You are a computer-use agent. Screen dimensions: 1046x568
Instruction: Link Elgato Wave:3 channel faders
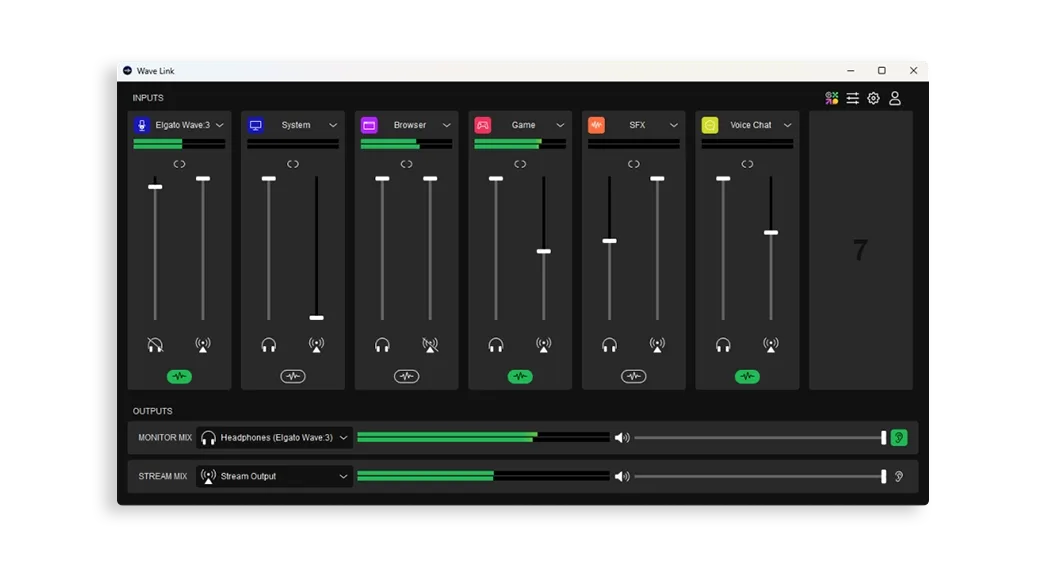coord(179,164)
